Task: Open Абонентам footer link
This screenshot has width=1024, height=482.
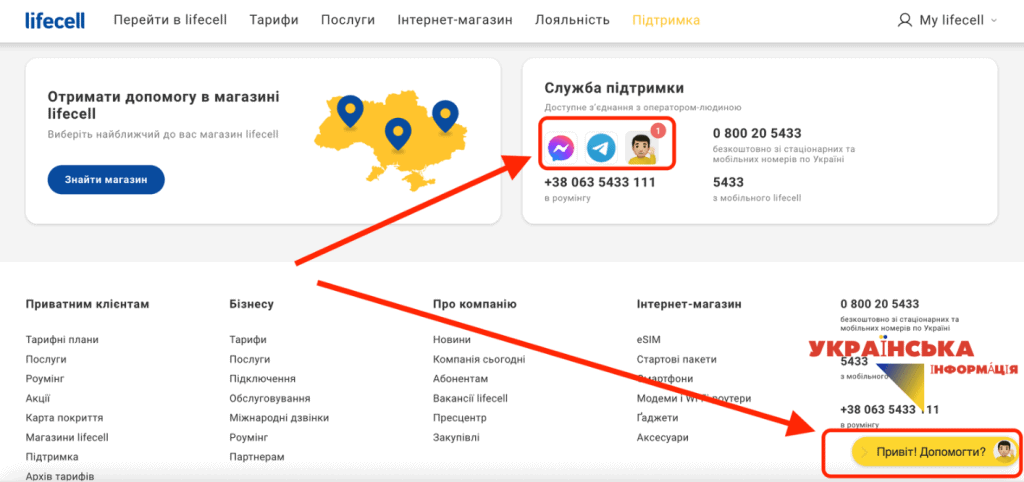Action: 460,379
